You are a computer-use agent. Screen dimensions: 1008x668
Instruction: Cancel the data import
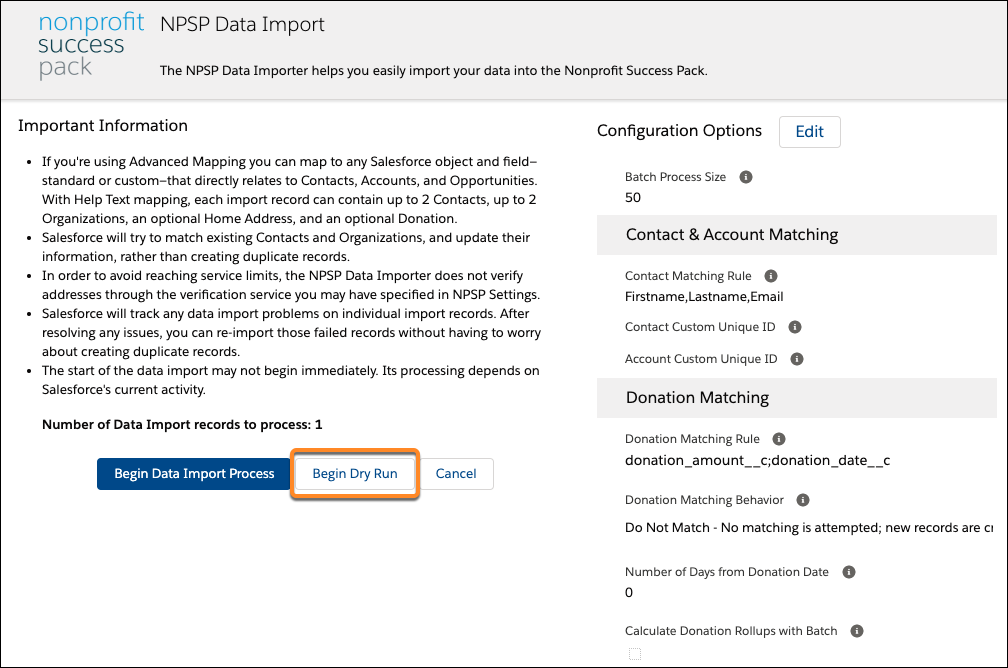[456, 474]
